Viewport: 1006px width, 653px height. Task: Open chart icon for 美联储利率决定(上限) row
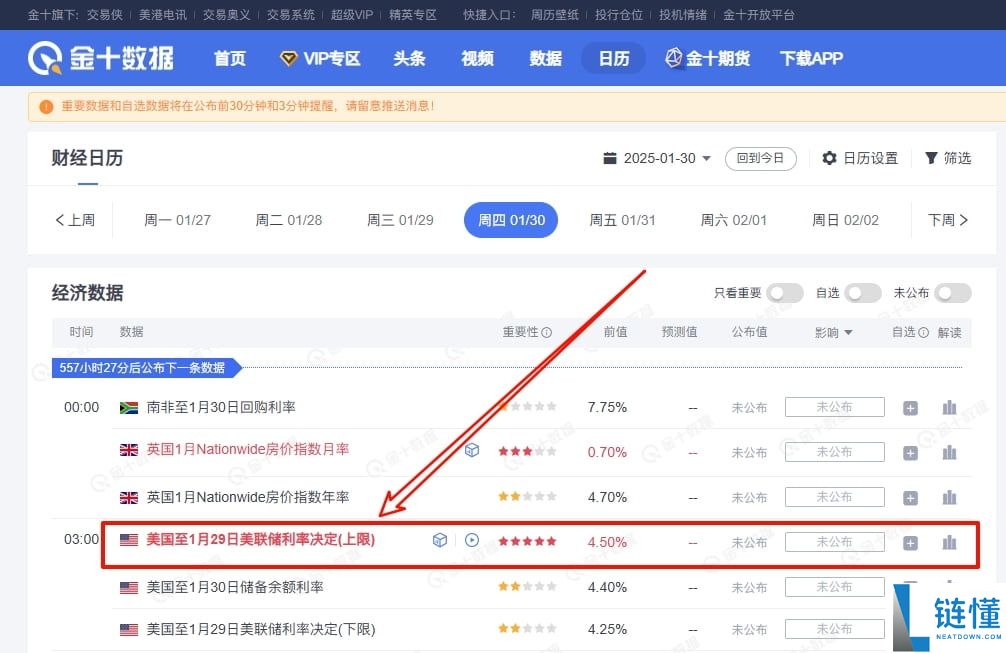[x=950, y=543]
